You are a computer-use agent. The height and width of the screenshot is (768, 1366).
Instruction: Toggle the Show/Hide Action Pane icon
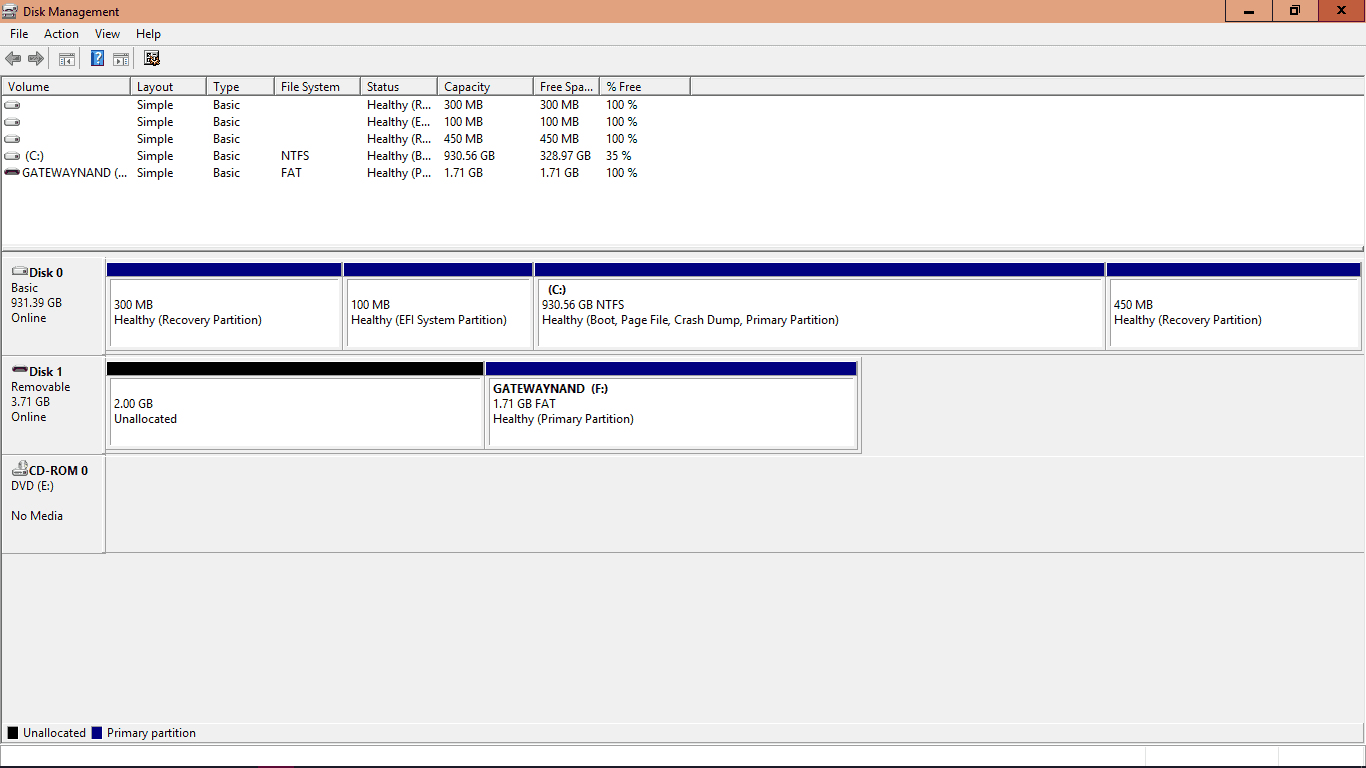point(121,59)
